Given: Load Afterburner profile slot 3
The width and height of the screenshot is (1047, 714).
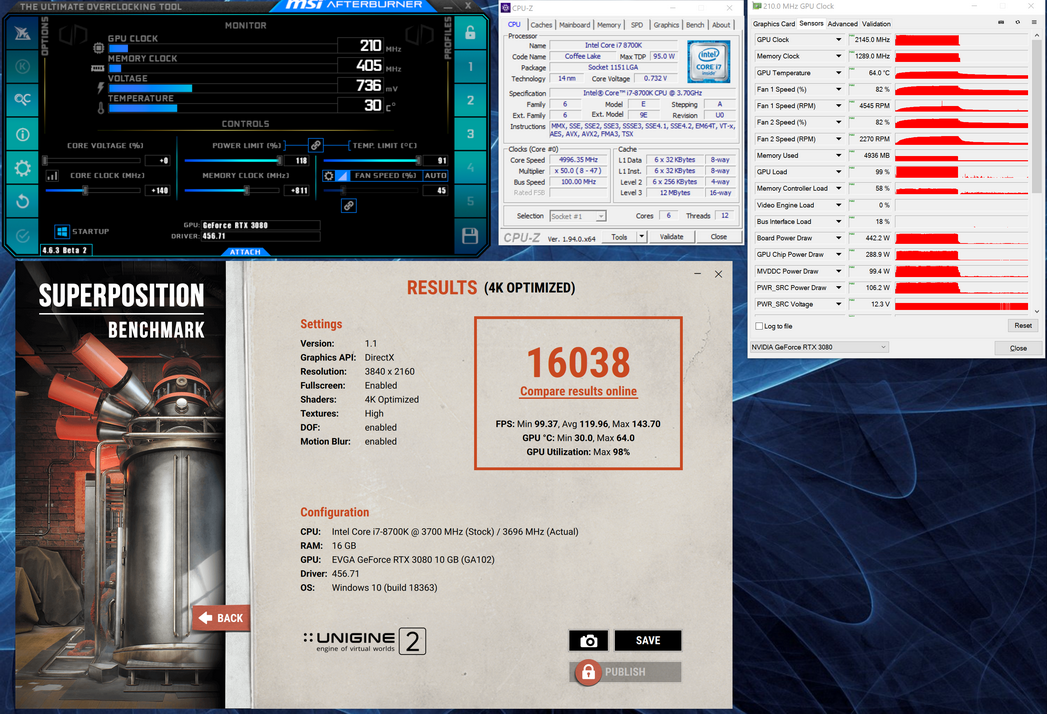Looking at the screenshot, I should [470, 134].
